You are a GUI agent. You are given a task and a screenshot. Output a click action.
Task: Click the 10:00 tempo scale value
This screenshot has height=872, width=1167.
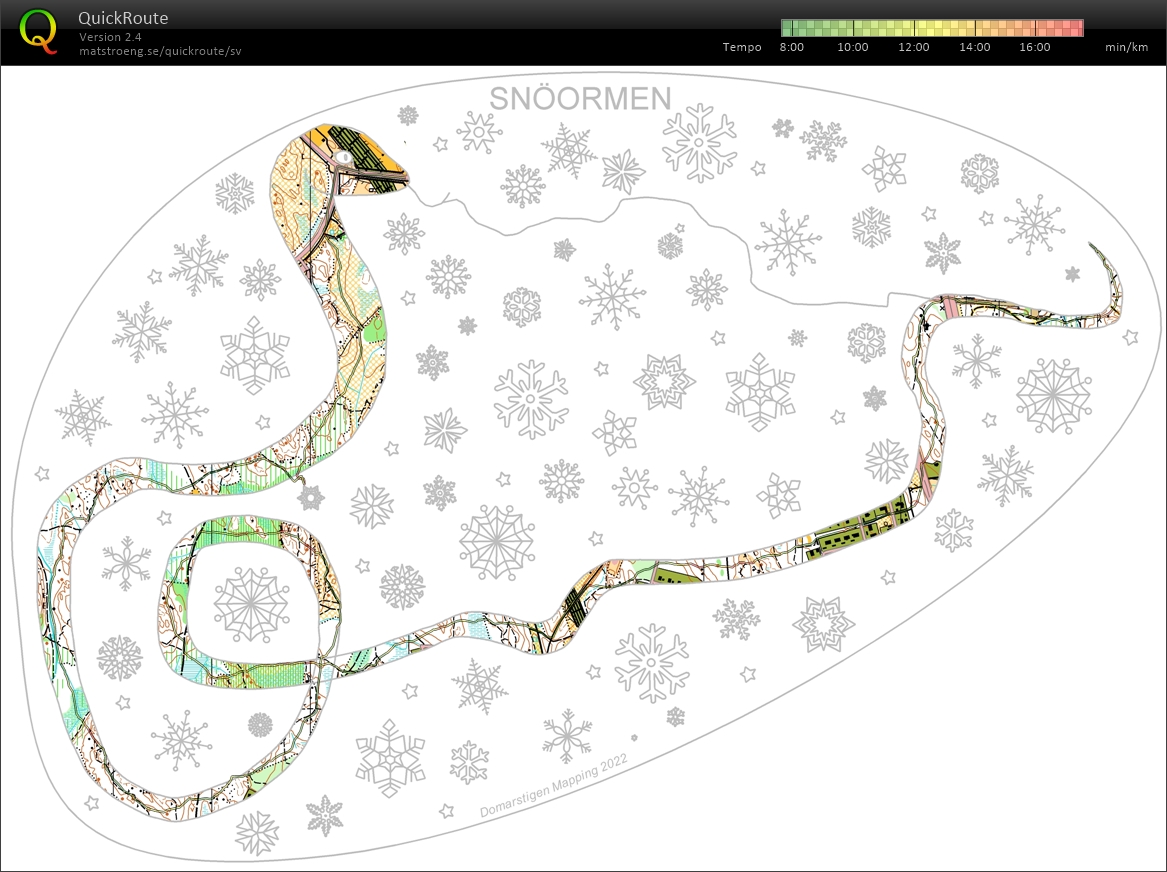point(853,47)
